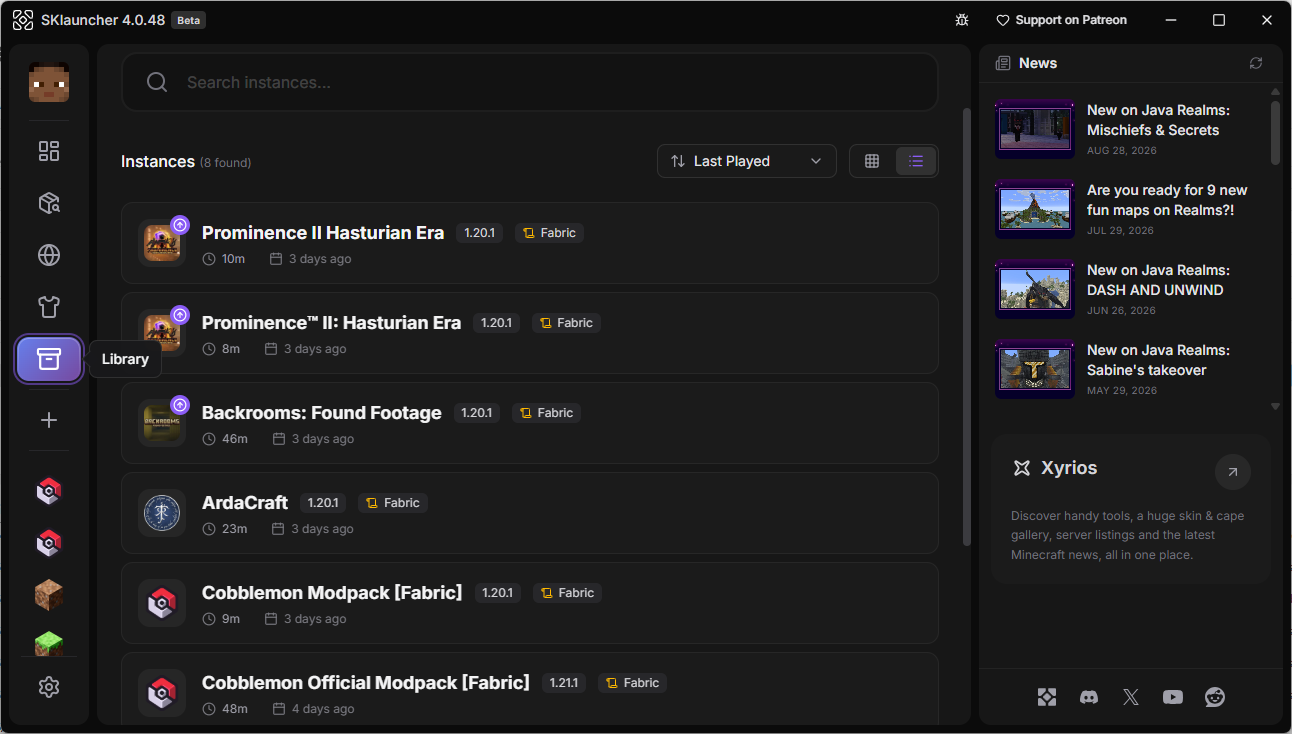1292x734 pixels.
Task: Open the settings gear in the sidebar
Action: click(x=49, y=687)
